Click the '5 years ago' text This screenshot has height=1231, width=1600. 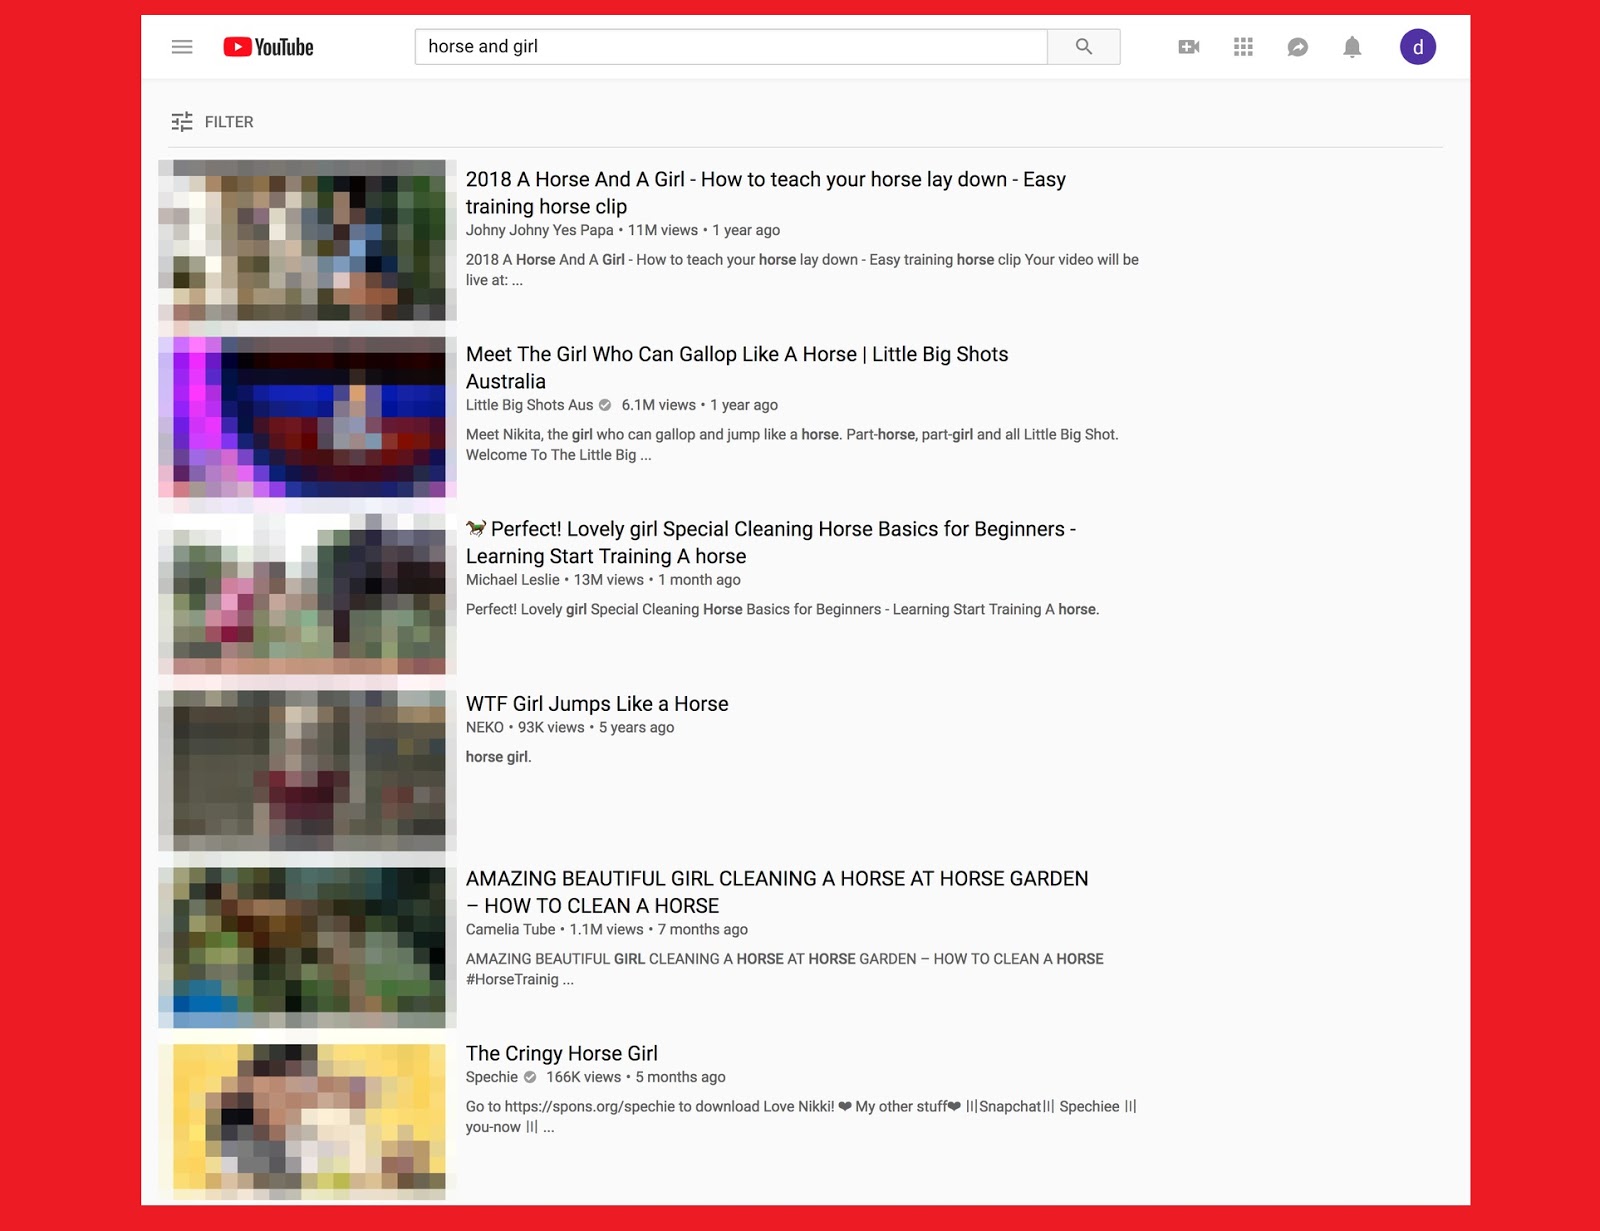point(637,728)
